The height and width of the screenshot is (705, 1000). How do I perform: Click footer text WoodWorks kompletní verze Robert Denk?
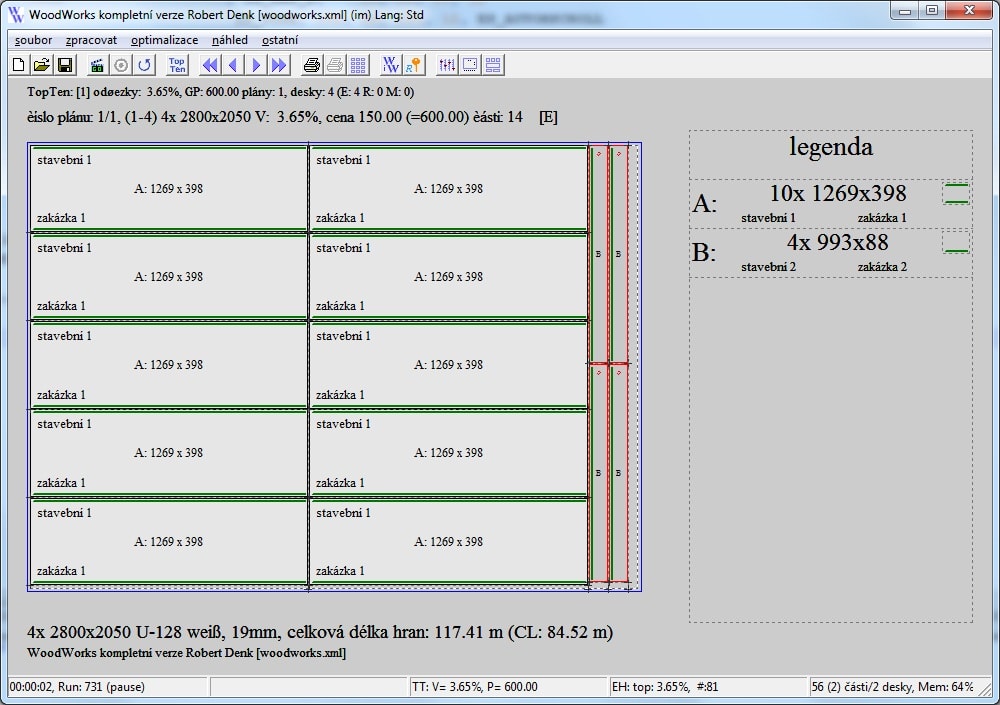point(186,653)
